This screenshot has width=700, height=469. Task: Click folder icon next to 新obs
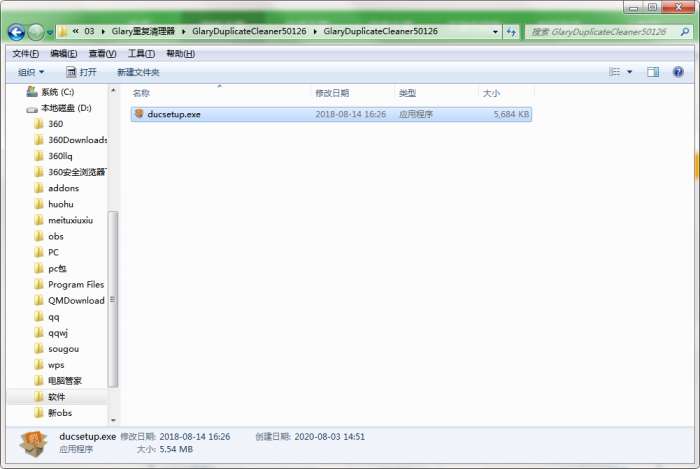point(39,413)
